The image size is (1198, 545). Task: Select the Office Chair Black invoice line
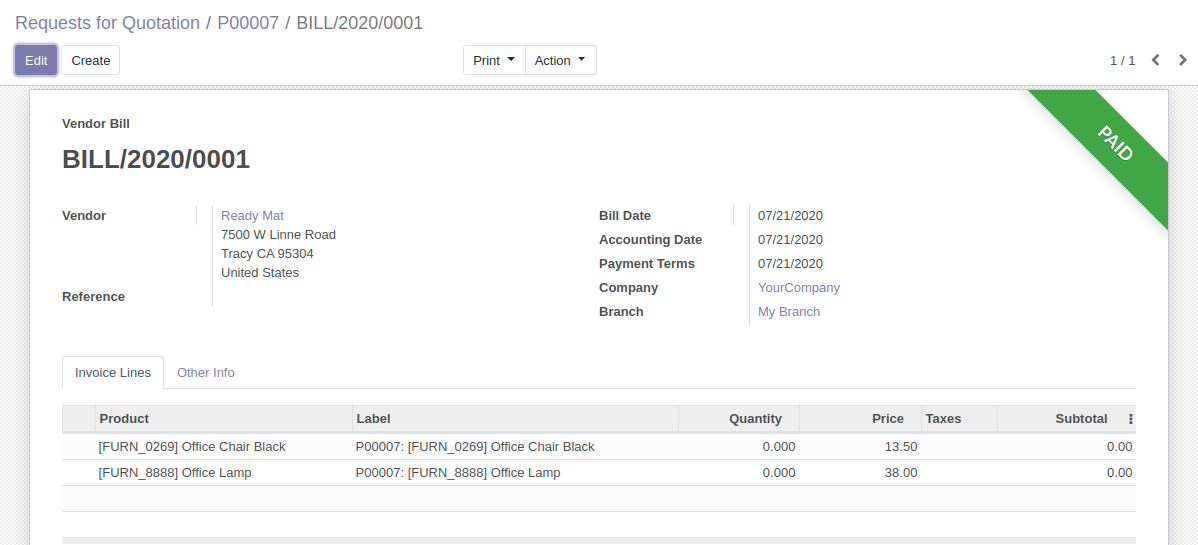point(192,446)
